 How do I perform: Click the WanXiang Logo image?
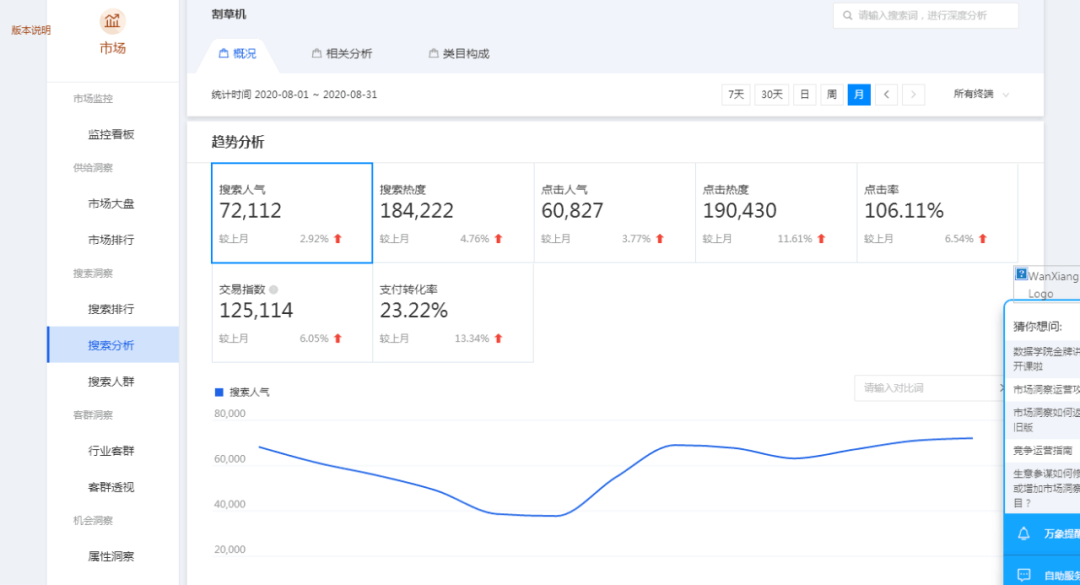pos(1046,284)
